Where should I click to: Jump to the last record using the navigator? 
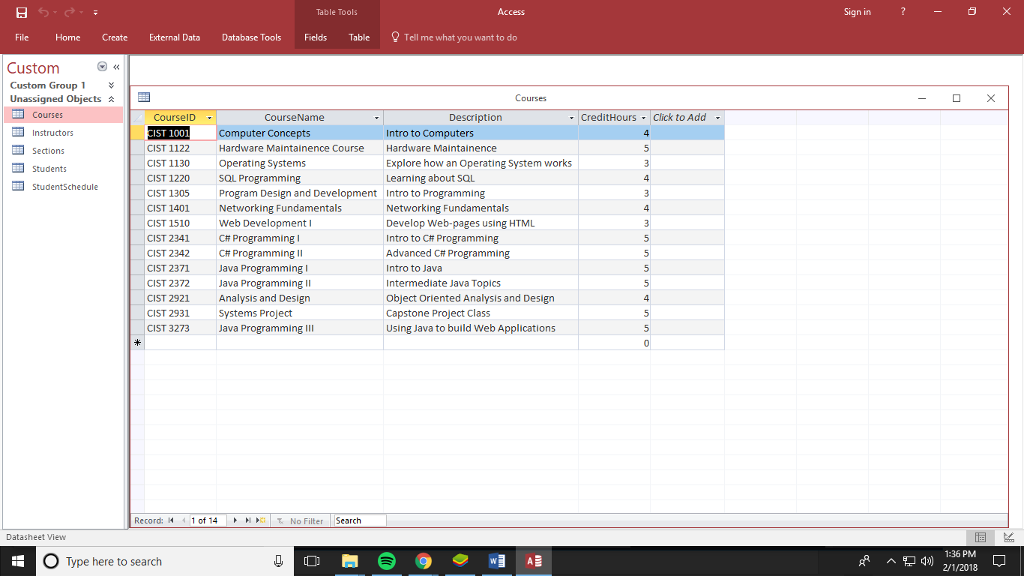click(247, 520)
